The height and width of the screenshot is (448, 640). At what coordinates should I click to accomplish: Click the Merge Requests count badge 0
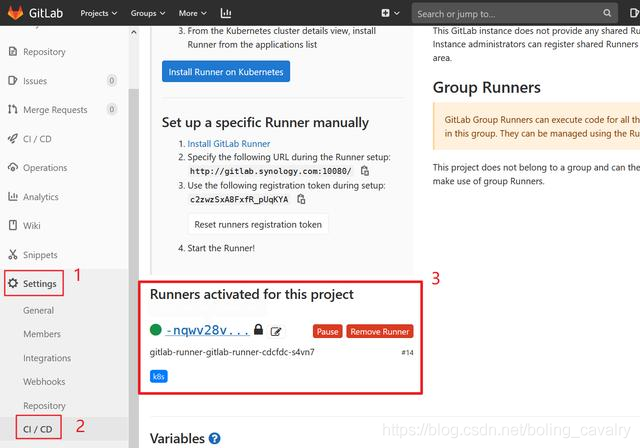(x=111, y=109)
